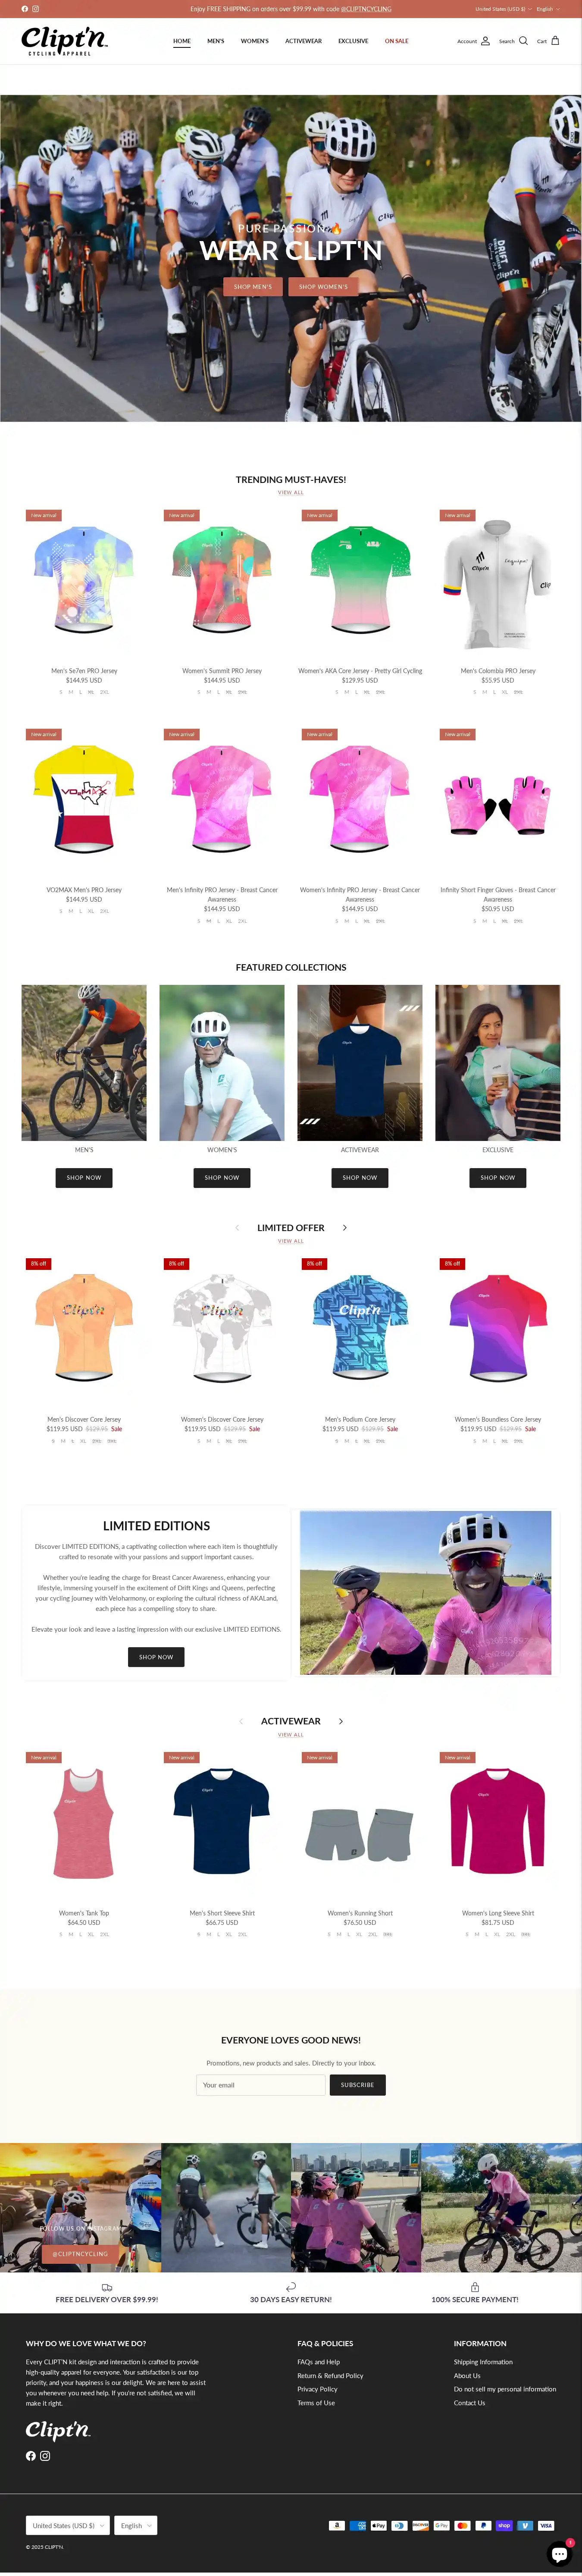Expand the English language footer dropdown

(x=135, y=2526)
